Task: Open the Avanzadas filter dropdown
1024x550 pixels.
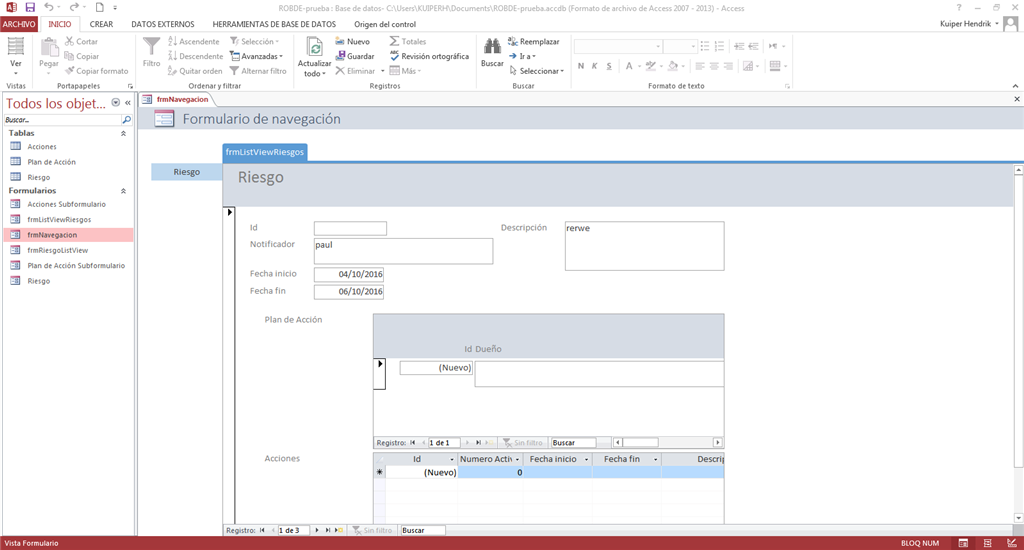Action: coord(257,56)
